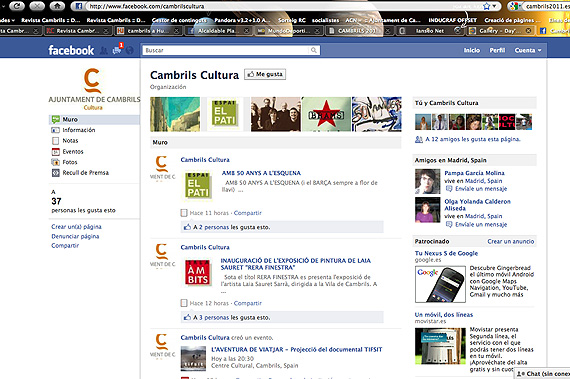Switch to the 'Alcaldable Pla...' browser tab
The height and width of the screenshot is (379, 570).
point(218,31)
